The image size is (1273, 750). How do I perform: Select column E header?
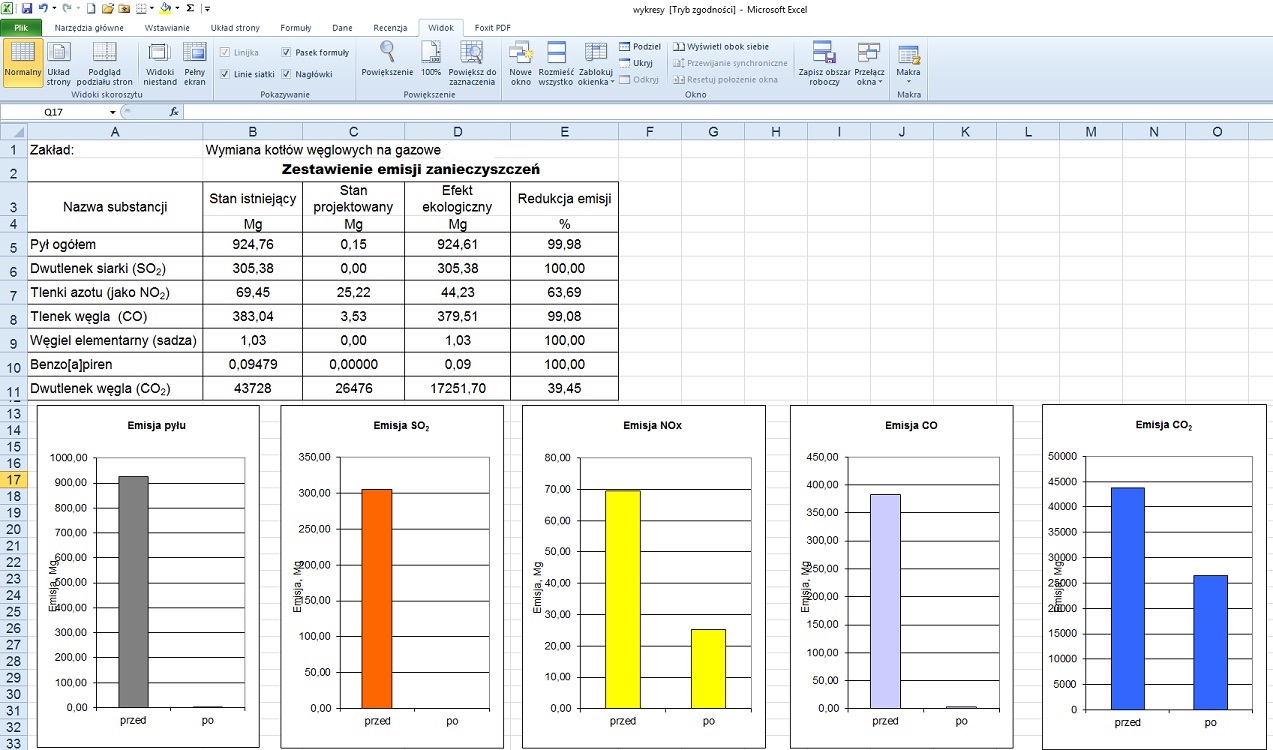564,131
